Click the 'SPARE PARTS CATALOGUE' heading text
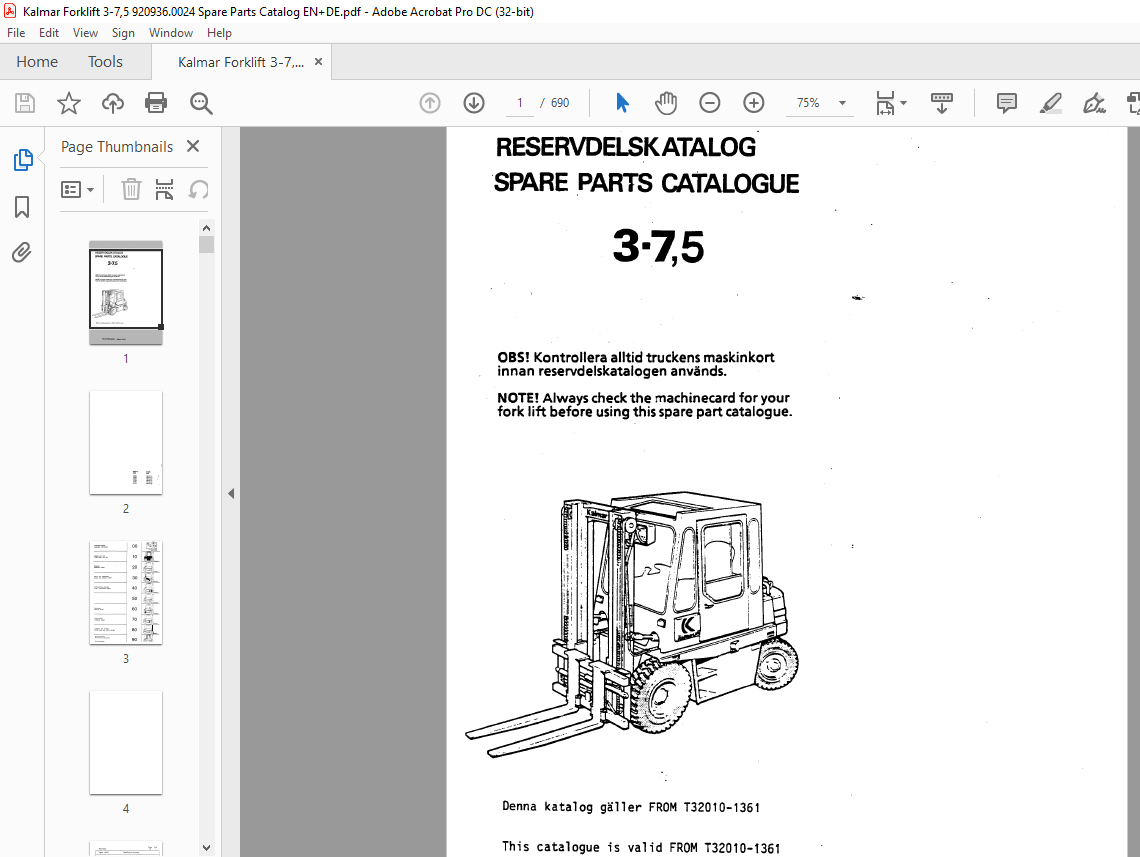1140x857 pixels. 646,182
